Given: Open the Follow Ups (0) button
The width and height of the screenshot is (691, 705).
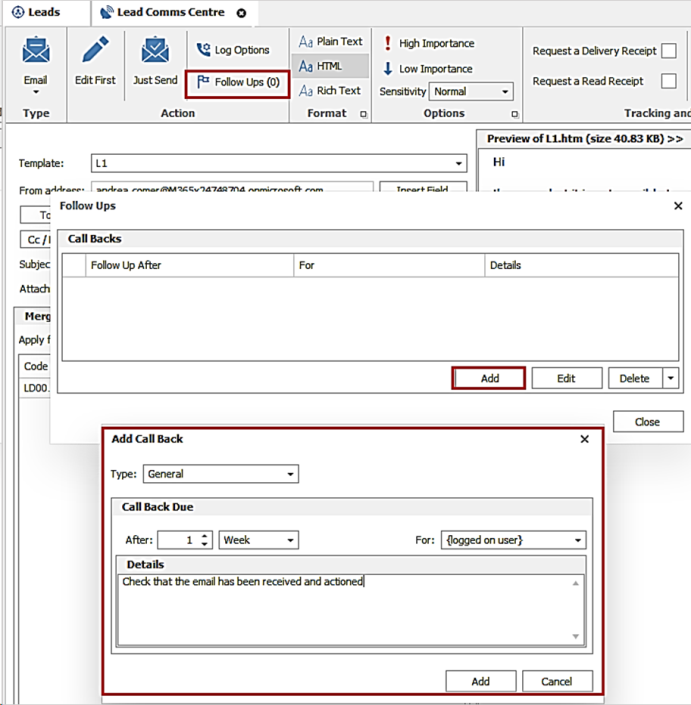Looking at the screenshot, I should point(238,82).
